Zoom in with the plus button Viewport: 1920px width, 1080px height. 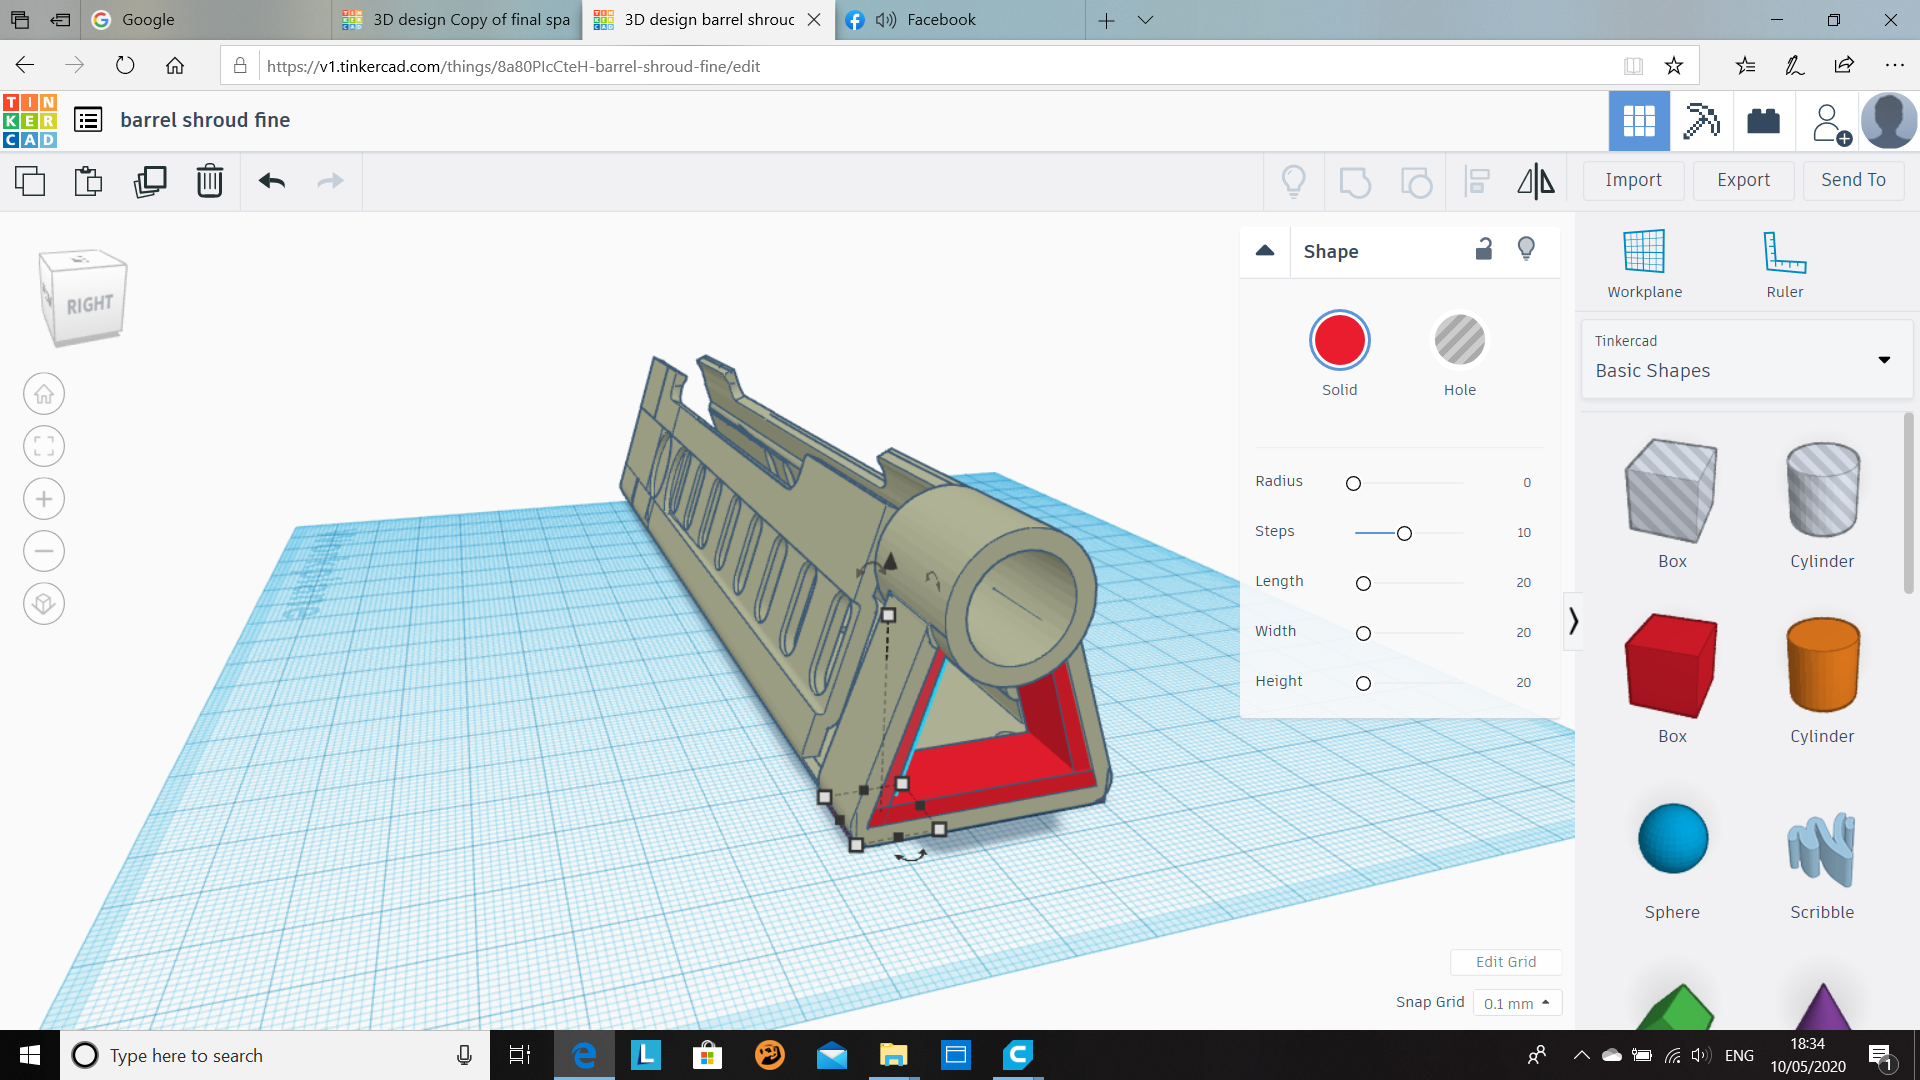[44, 499]
